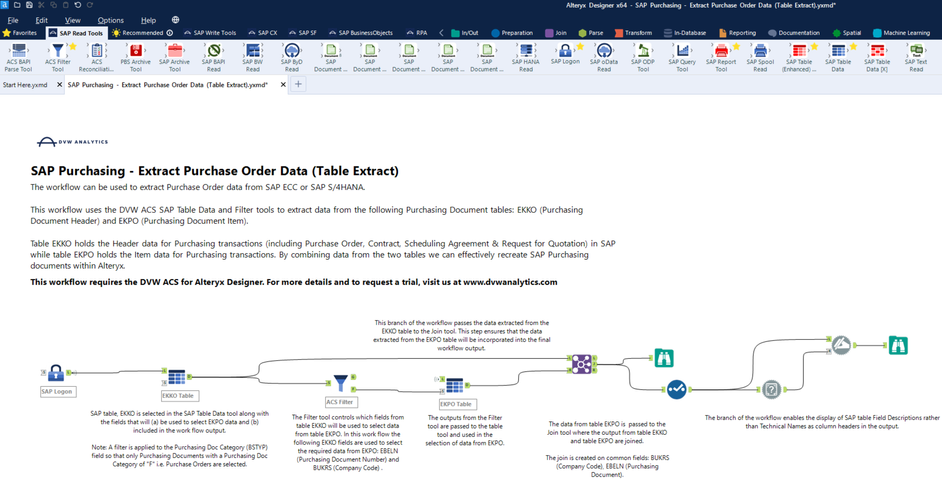
Task: Open the Edit menu
Action: click(41, 20)
